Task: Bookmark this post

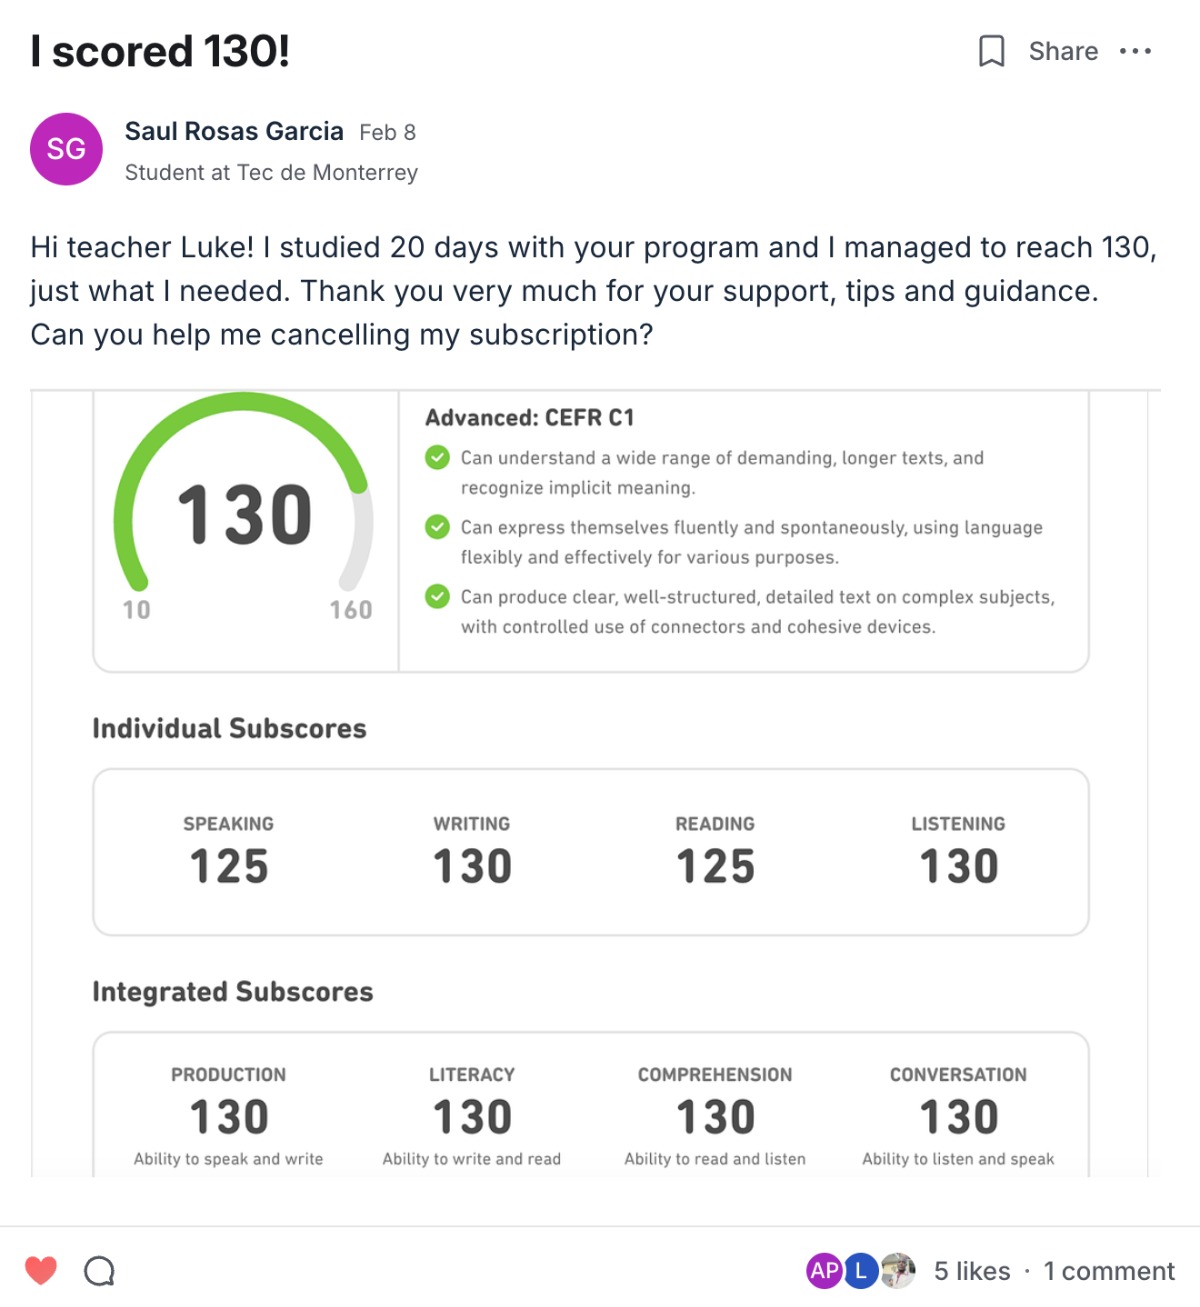Action: (991, 51)
